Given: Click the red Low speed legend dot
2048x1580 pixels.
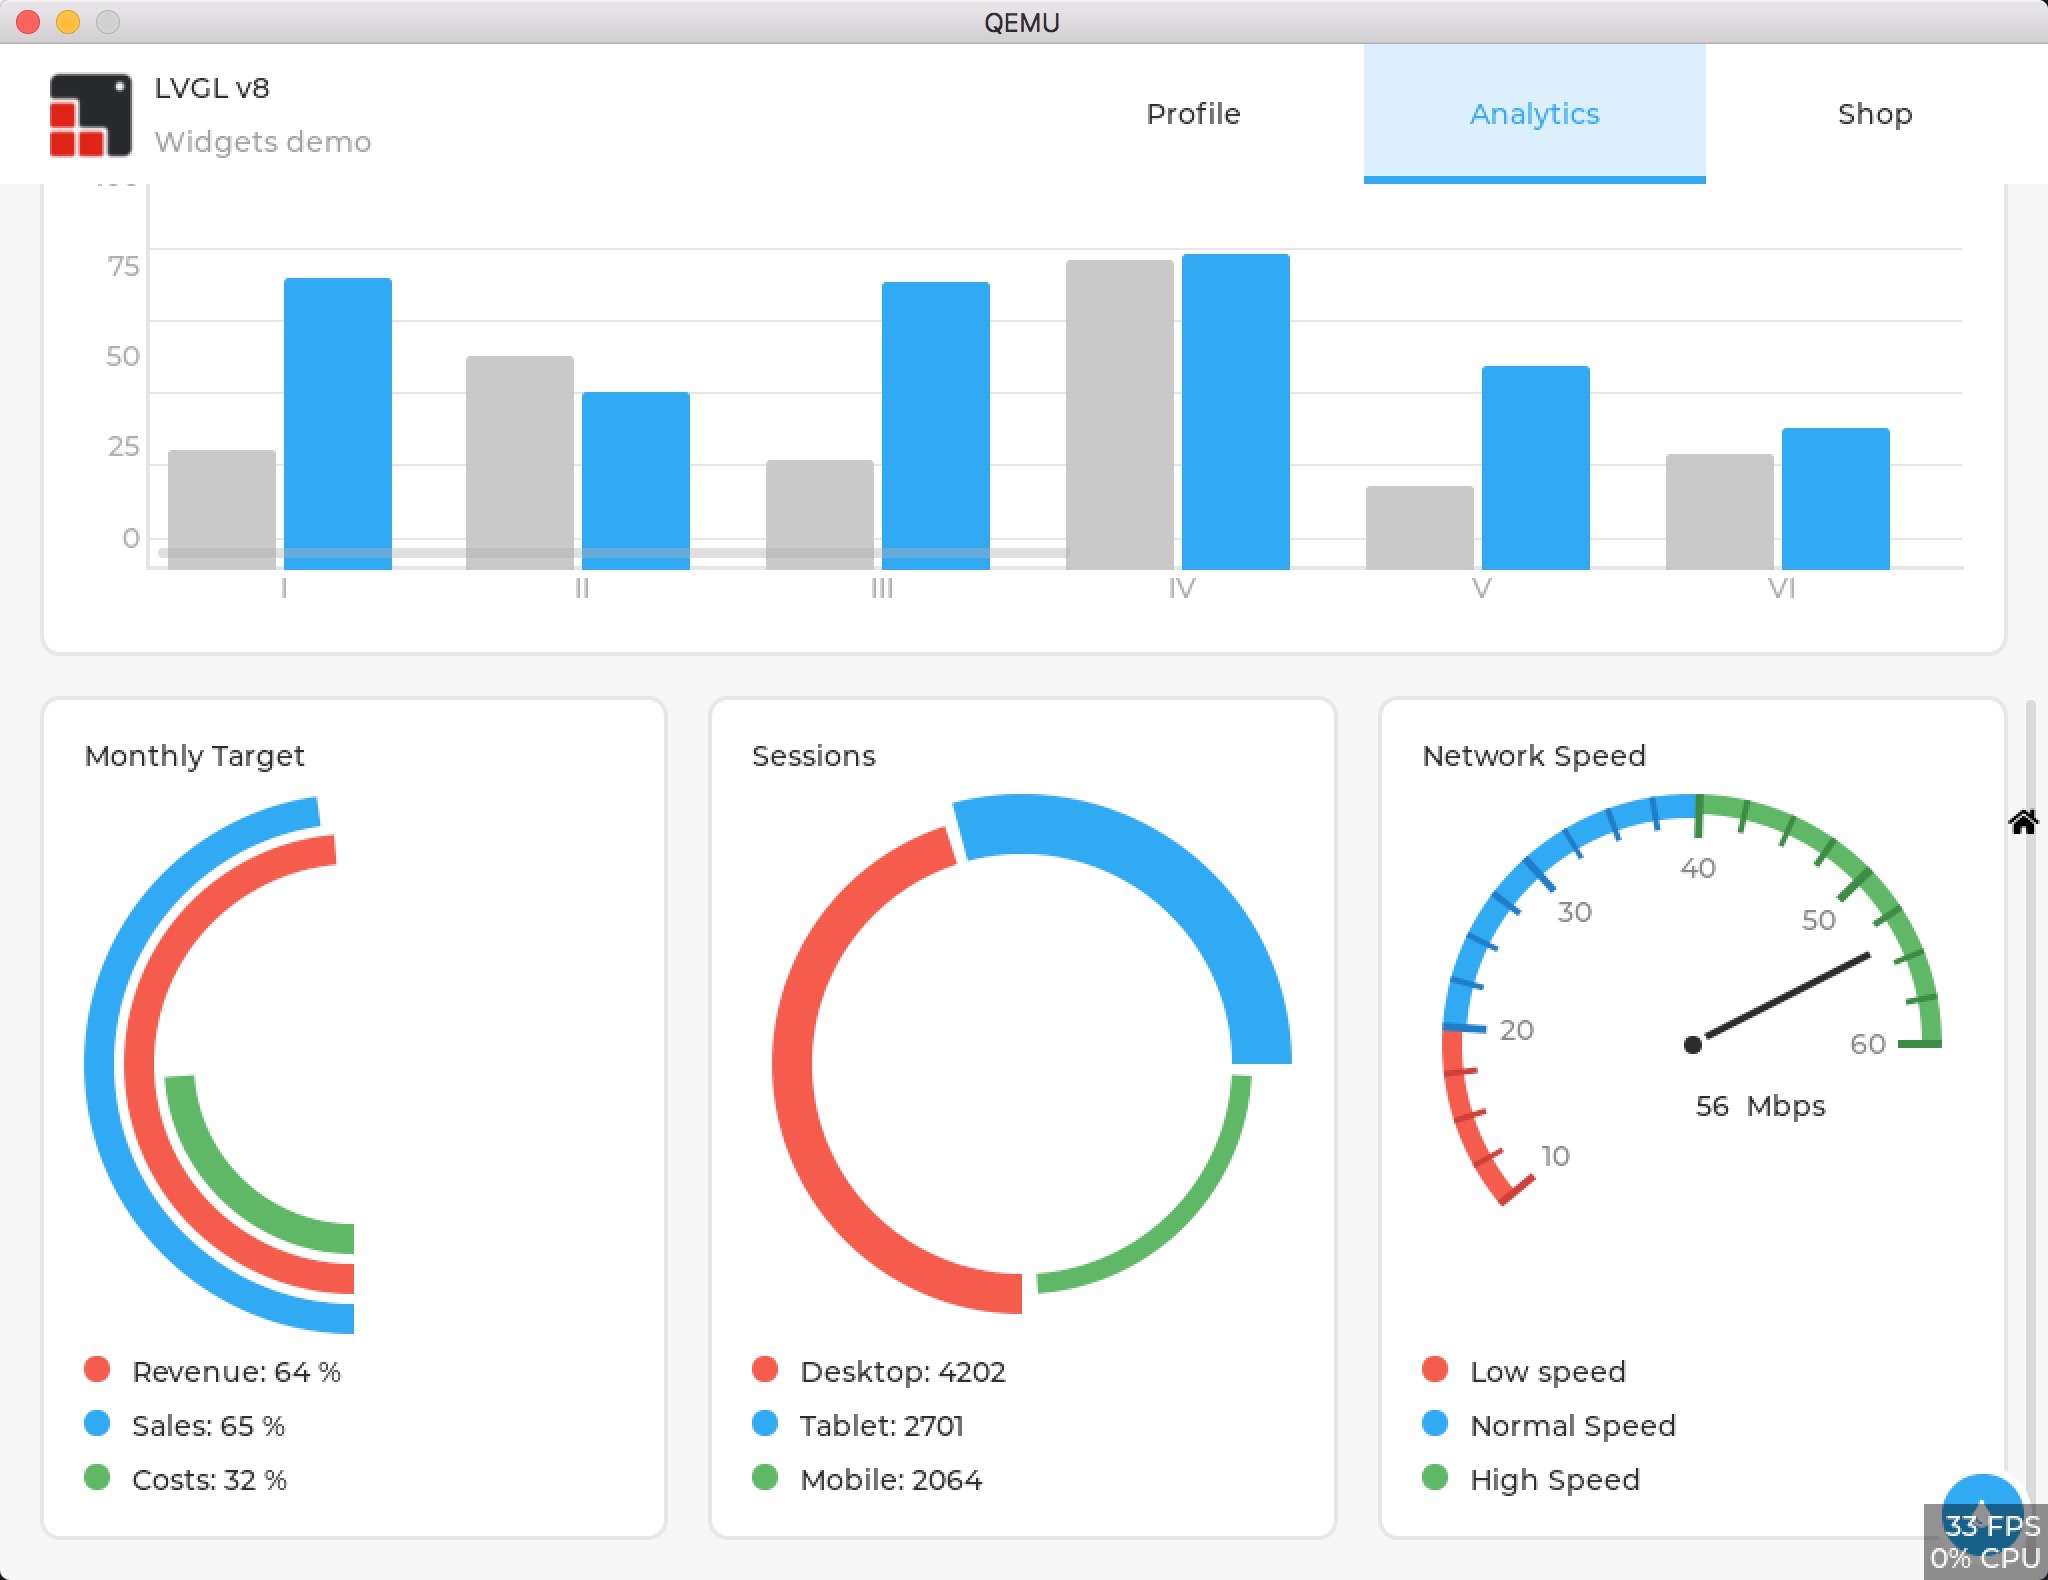Looking at the screenshot, I should 1435,1369.
